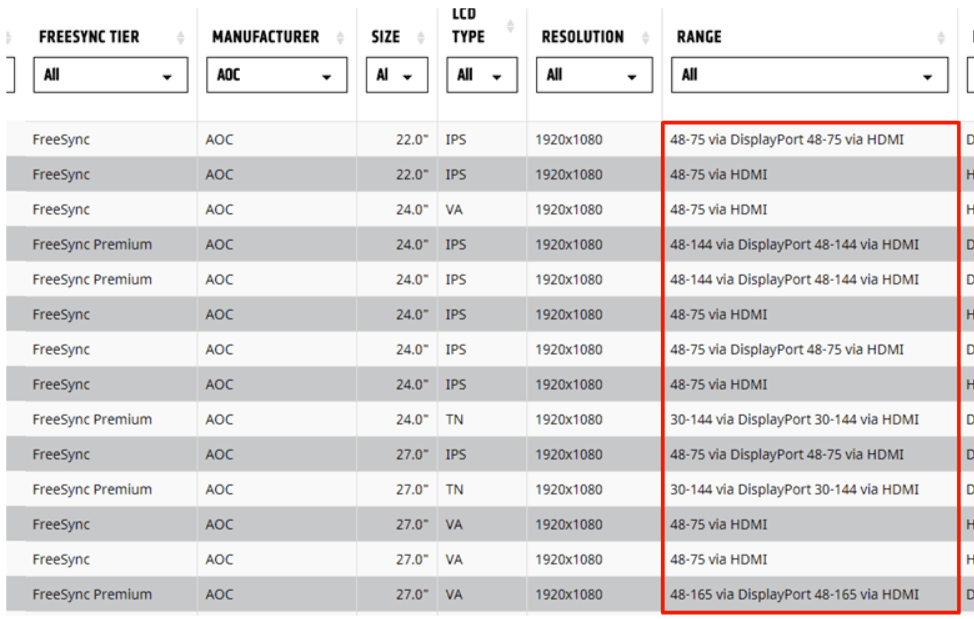Click 1920x1080 in the 27.0" TN row

(569, 489)
